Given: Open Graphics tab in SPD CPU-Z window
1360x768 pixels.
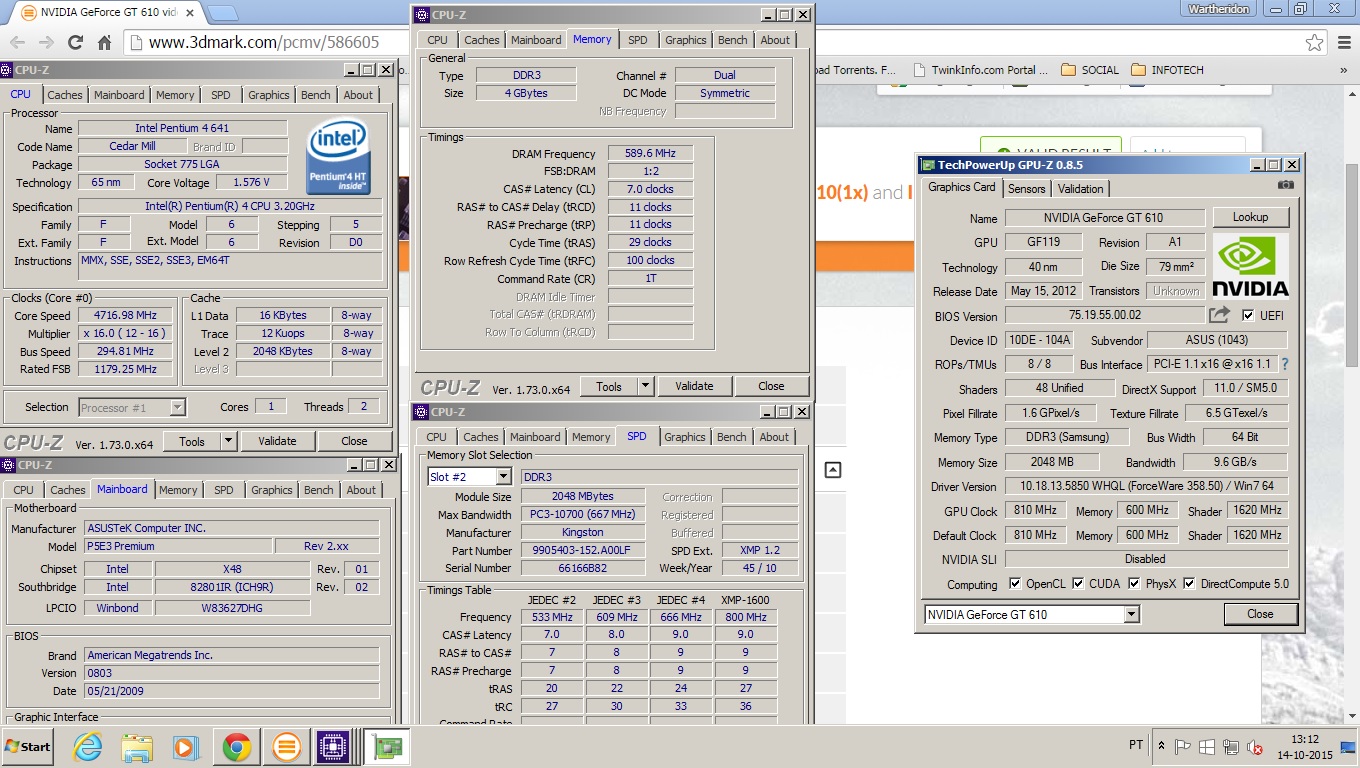Looking at the screenshot, I should (x=684, y=437).
